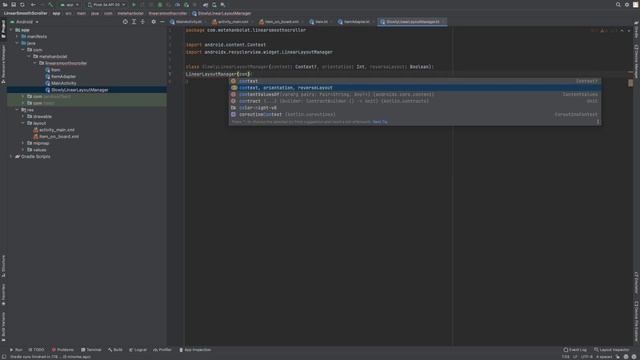This screenshot has width=640, height=360.
Task: Switch to the MainActivity.kt editor tab
Action: [x=186, y=22]
